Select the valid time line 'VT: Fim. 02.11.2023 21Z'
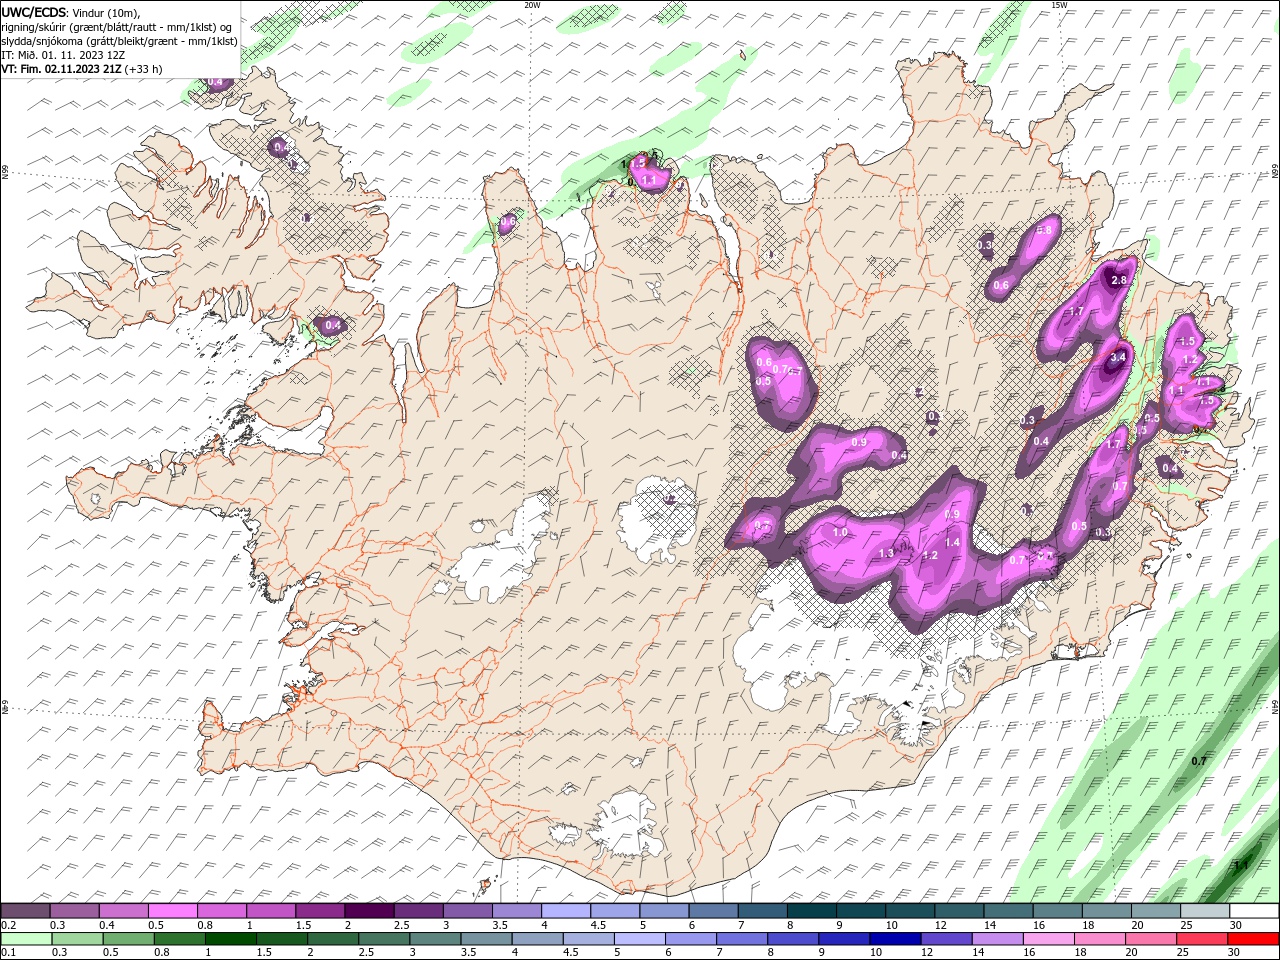This screenshot has height=960, width=1280. 62,69
